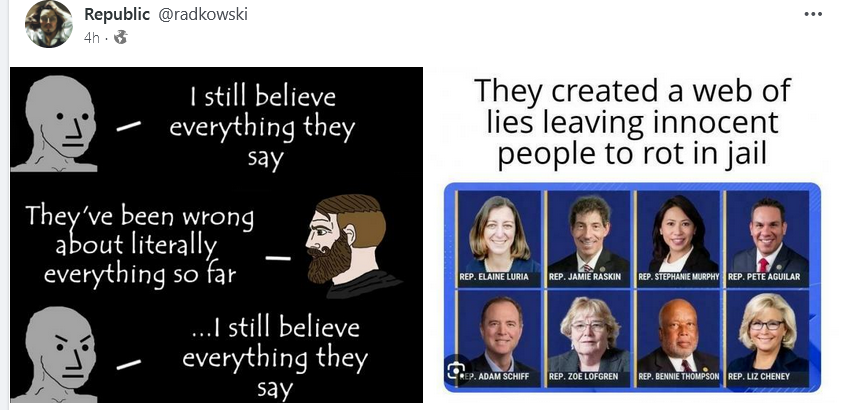
Task: Click the Republic display name
Action: pyautogui.click(x=117, y=15)
